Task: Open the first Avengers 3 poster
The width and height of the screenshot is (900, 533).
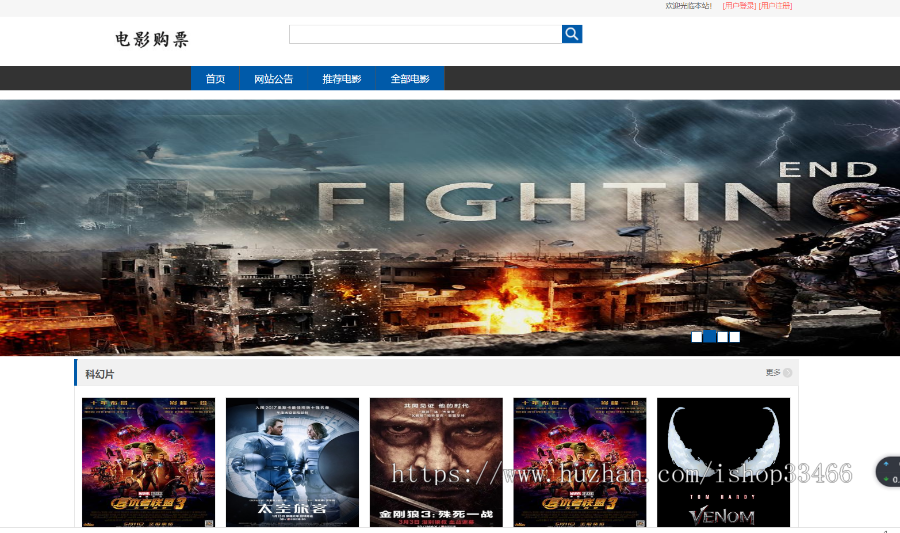Action: [x=149, y=462]
